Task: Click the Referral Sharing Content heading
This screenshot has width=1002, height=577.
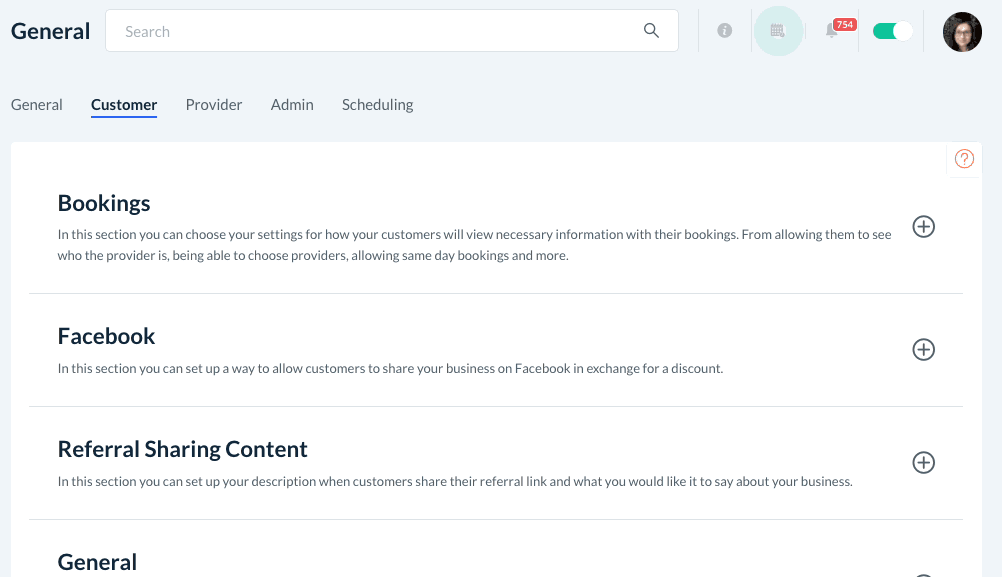Action: 183,449
